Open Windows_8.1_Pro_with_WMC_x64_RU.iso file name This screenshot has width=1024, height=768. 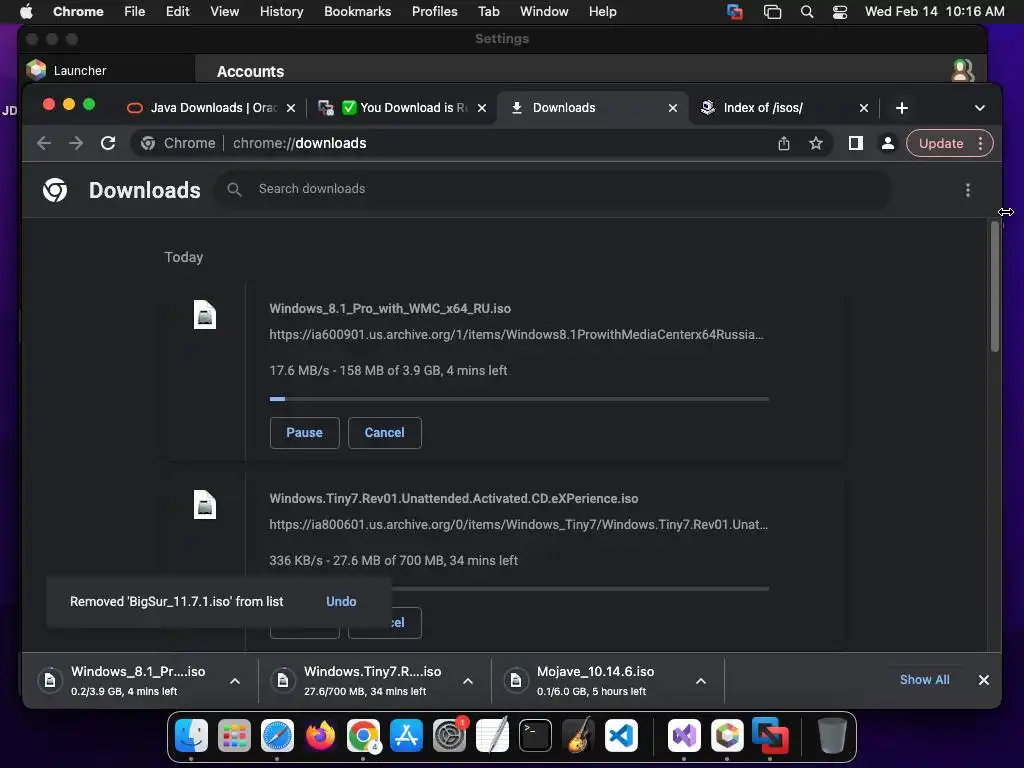point(390,308)
